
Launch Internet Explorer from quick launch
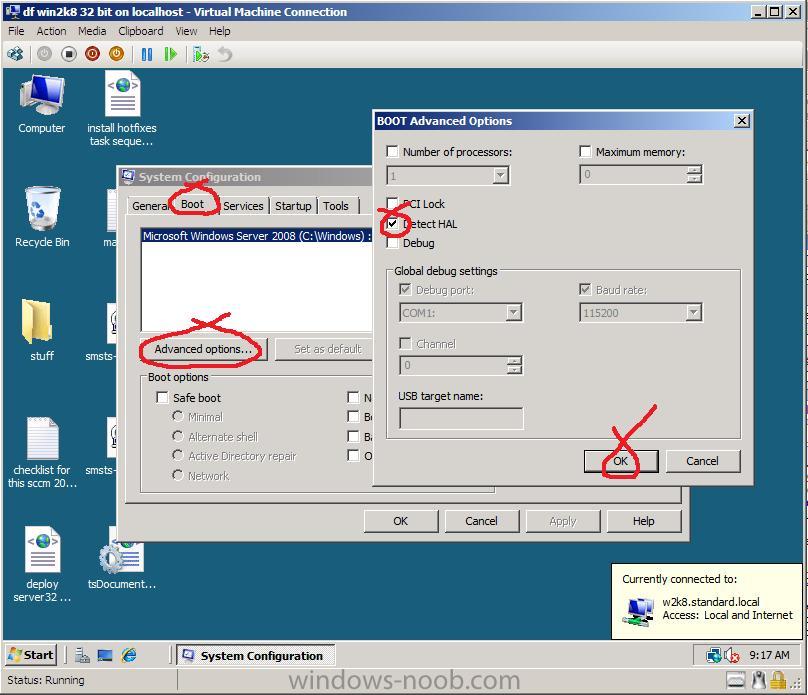click(x=129, y=655)
